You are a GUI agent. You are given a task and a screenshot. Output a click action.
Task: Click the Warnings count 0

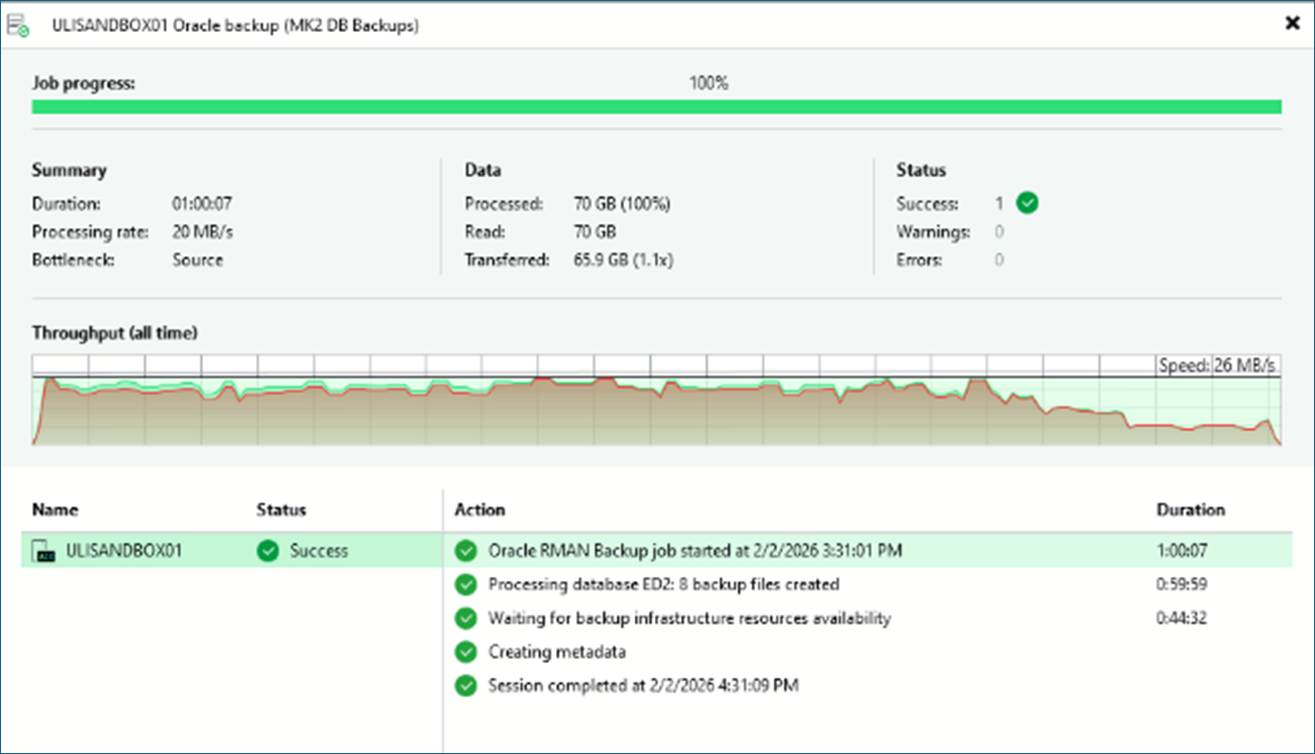point(999,232)
